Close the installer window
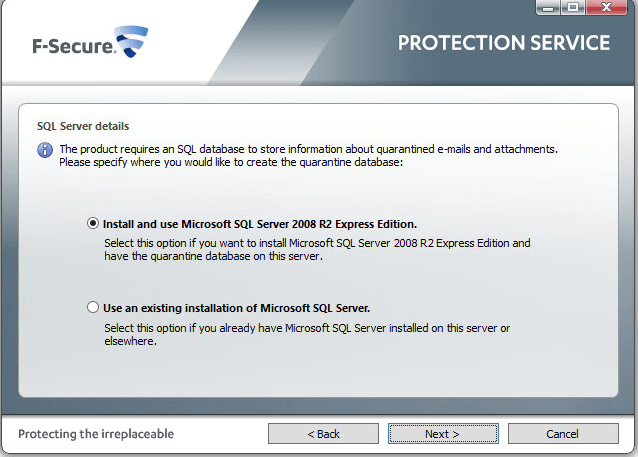The image size is (638, 457). pyautogui.click(x=609, y=8)
